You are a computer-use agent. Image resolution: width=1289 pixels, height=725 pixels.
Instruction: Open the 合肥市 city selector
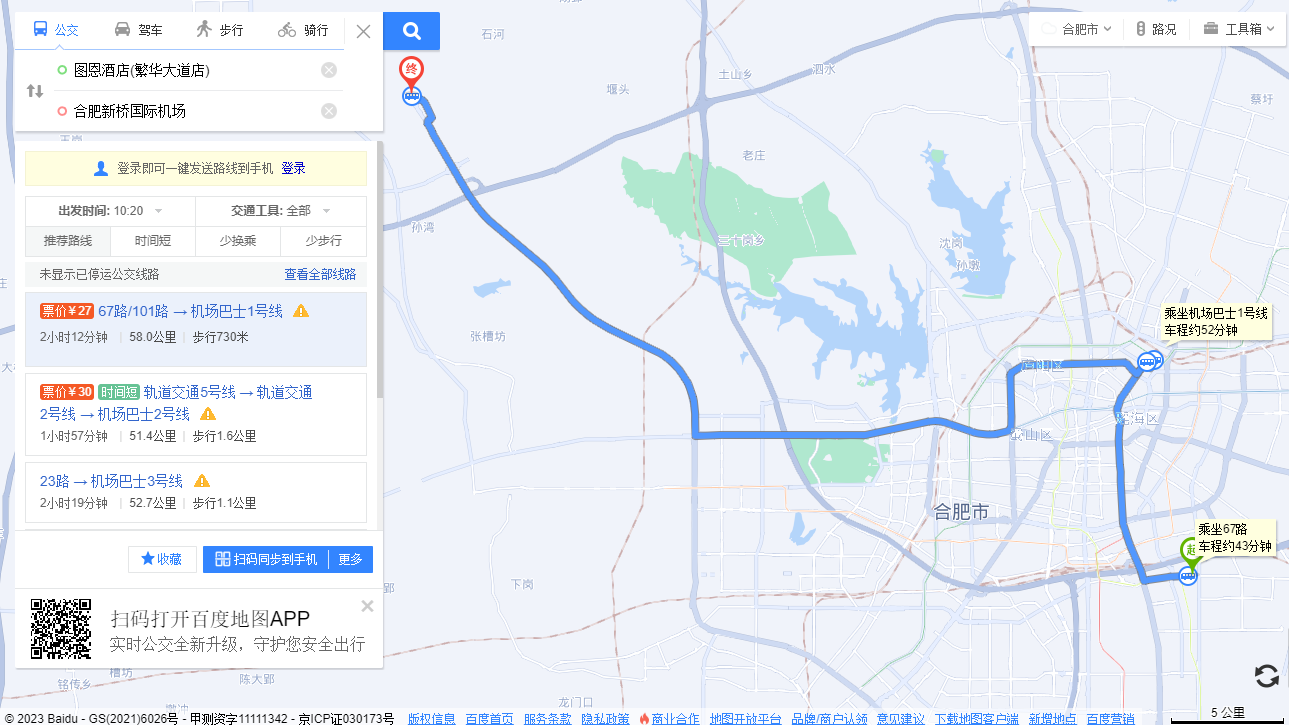1078,29
